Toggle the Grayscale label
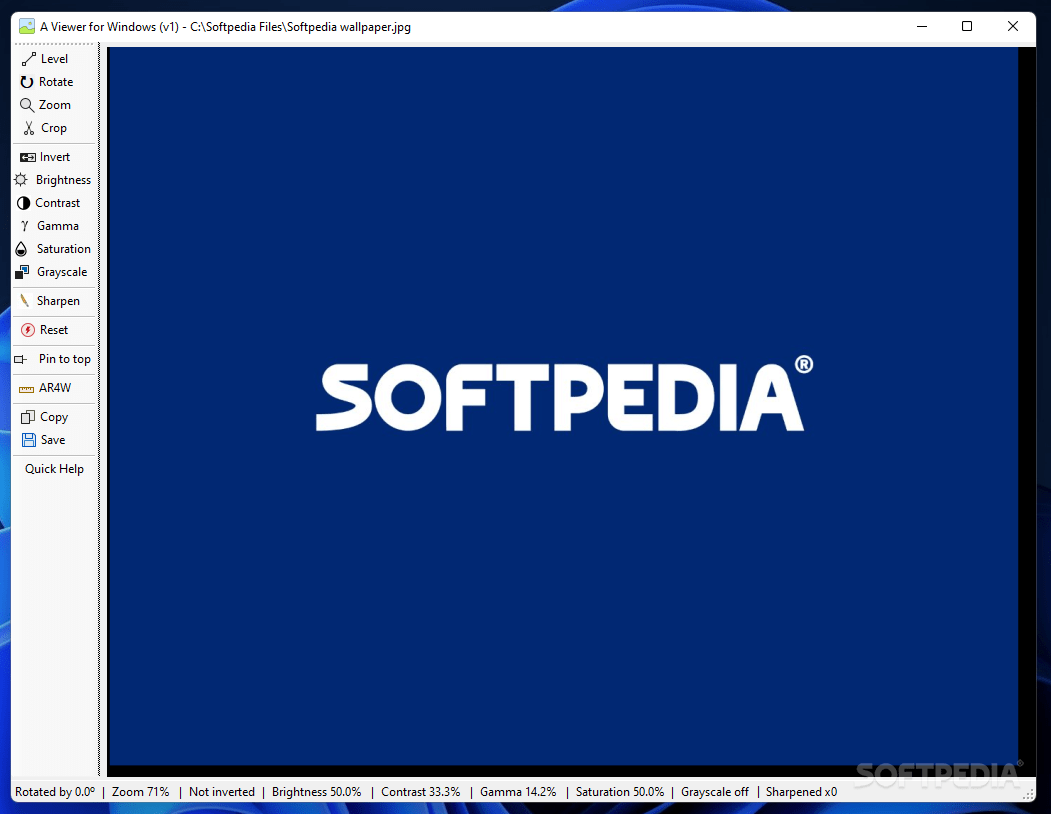The width and height of the screenshot is (1051, 814). click(x=62, y=272)
